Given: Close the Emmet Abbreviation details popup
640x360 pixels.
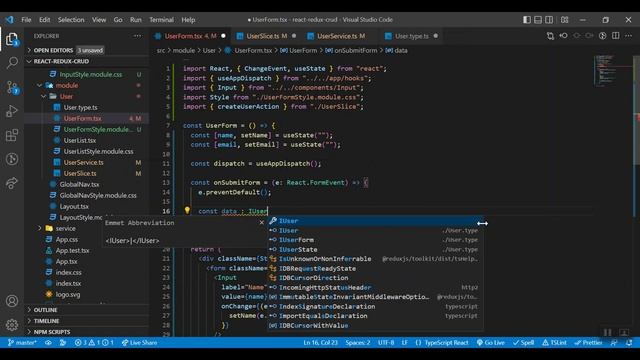Looking at the screenshot, I should click(262, 222).
